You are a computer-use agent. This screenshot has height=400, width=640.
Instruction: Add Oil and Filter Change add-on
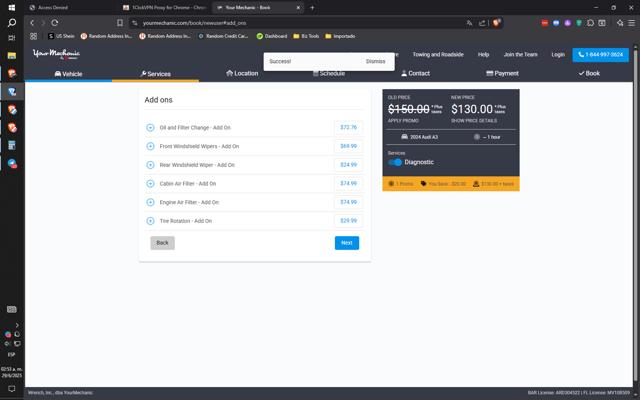pyautogui.click(x=150, y=128)
